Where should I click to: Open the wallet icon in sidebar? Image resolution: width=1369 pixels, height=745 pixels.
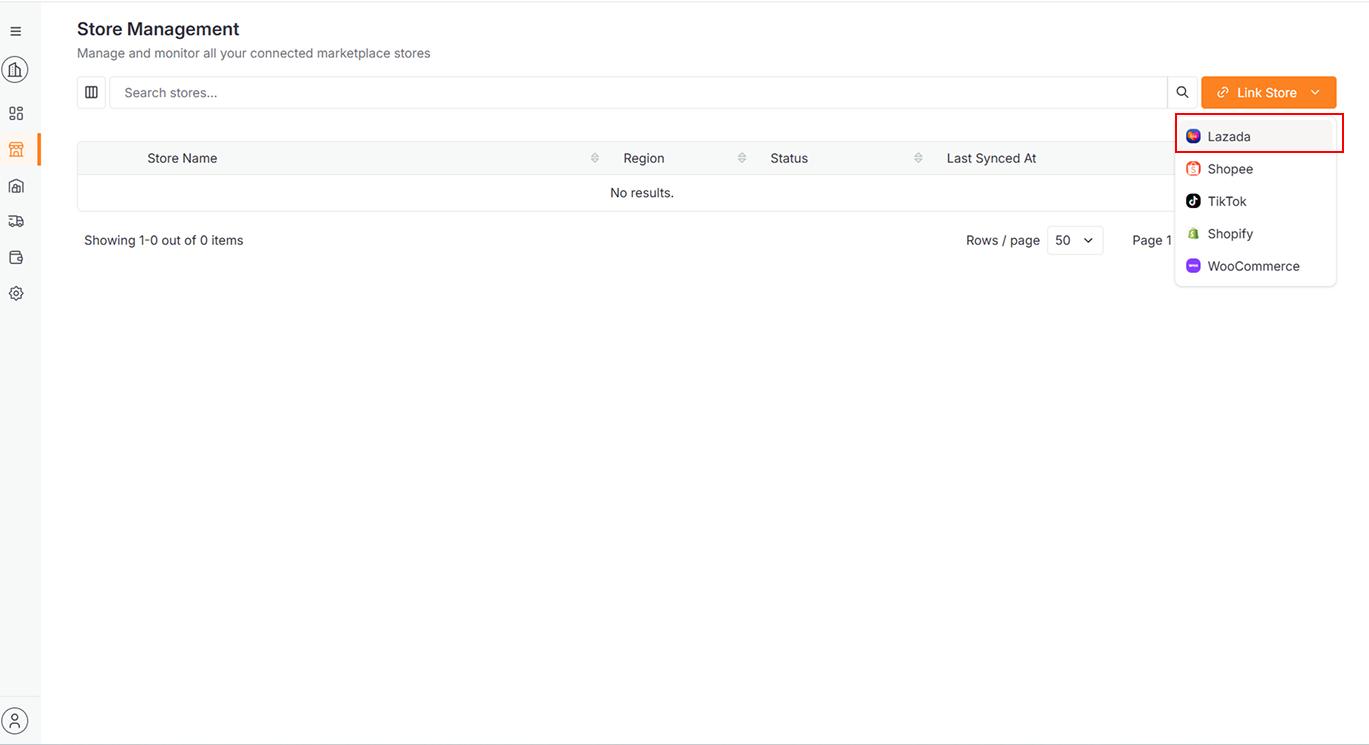click(16, 257)
